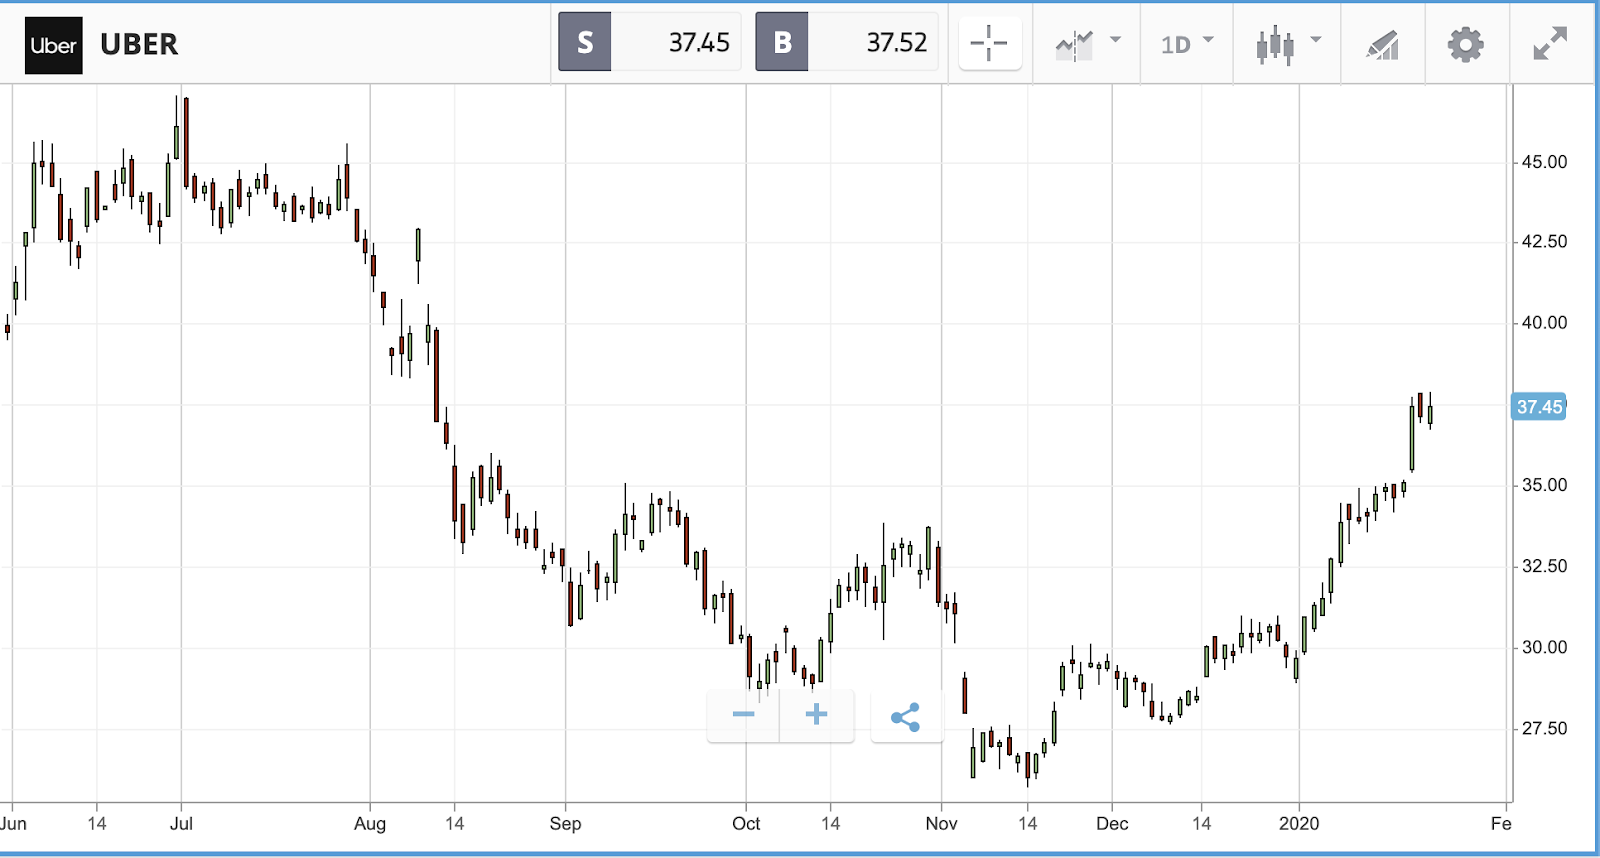This screenshot has width=1600, height=858.
Task: Open the drawing tools pencil-ruler icon
Action: (x=1382, y=45)
